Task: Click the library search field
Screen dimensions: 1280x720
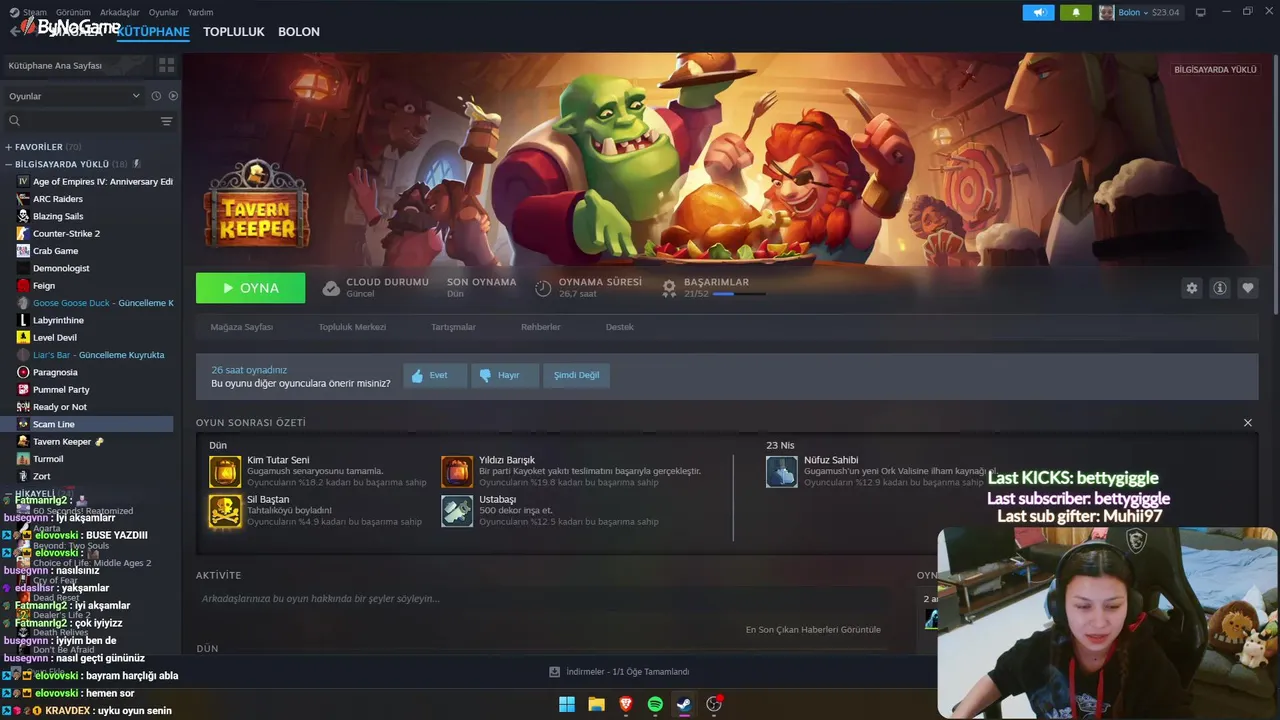Action: [x=80, y=121]
